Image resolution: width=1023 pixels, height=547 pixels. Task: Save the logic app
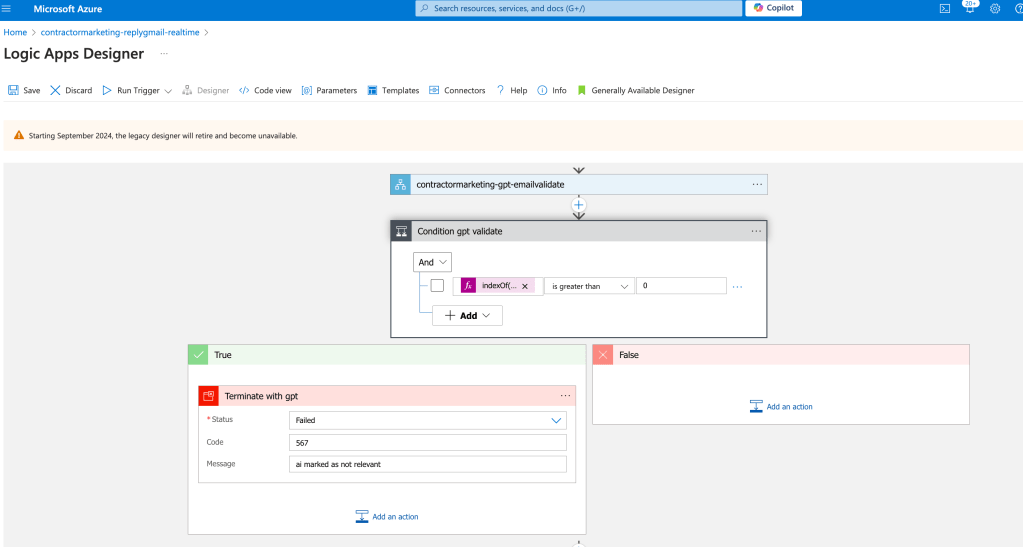point(24,90)
